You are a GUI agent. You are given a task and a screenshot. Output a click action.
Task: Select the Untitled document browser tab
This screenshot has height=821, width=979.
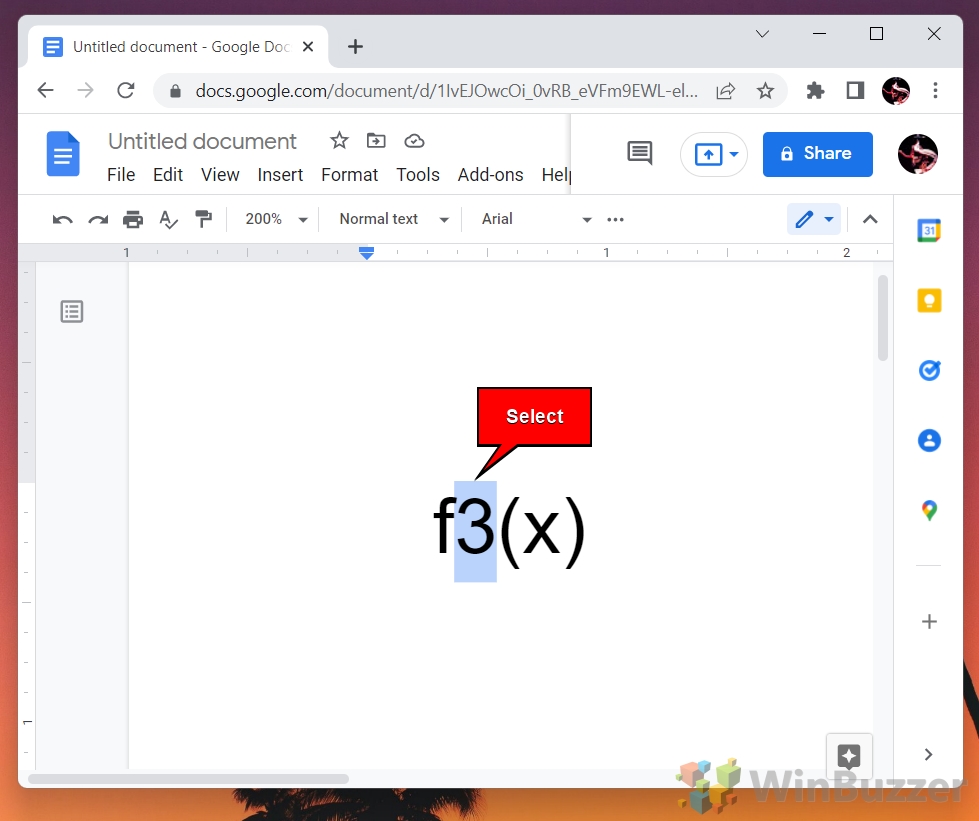click(x=179, y=47)
